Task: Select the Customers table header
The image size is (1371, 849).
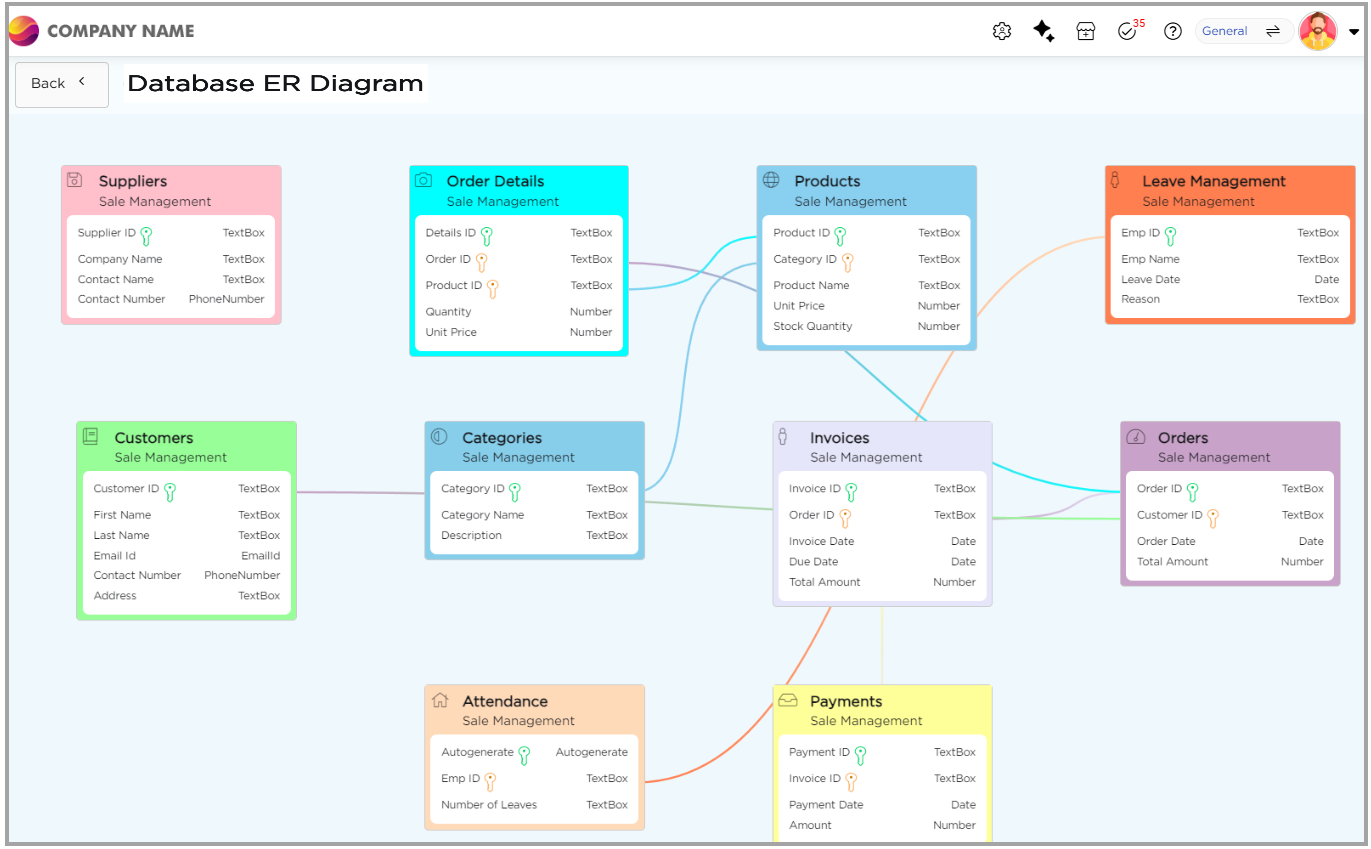Action: [153, 438]
